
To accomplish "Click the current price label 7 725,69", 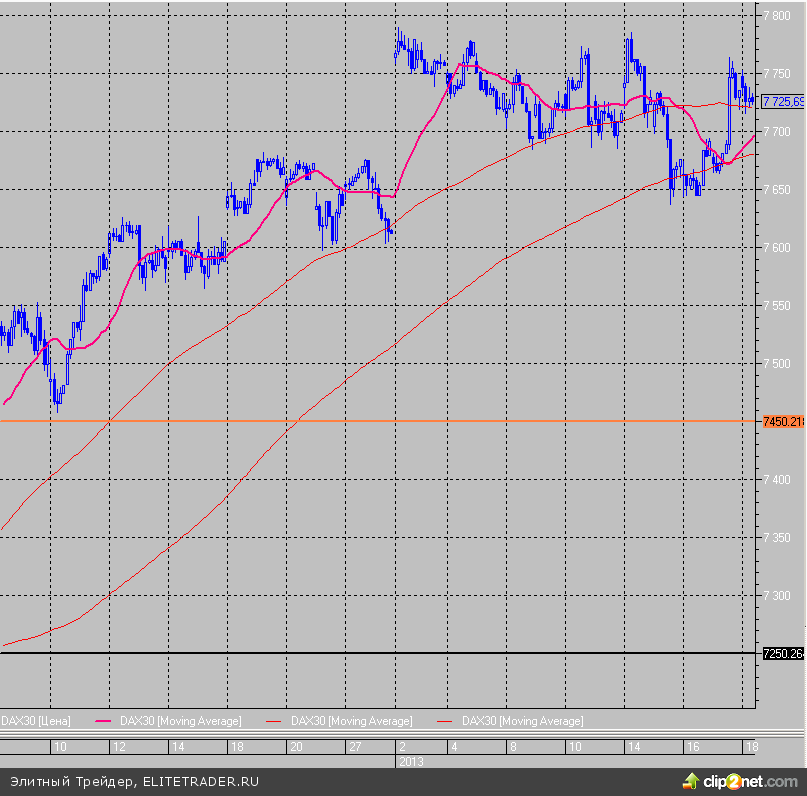I will [x=783, y=101].
